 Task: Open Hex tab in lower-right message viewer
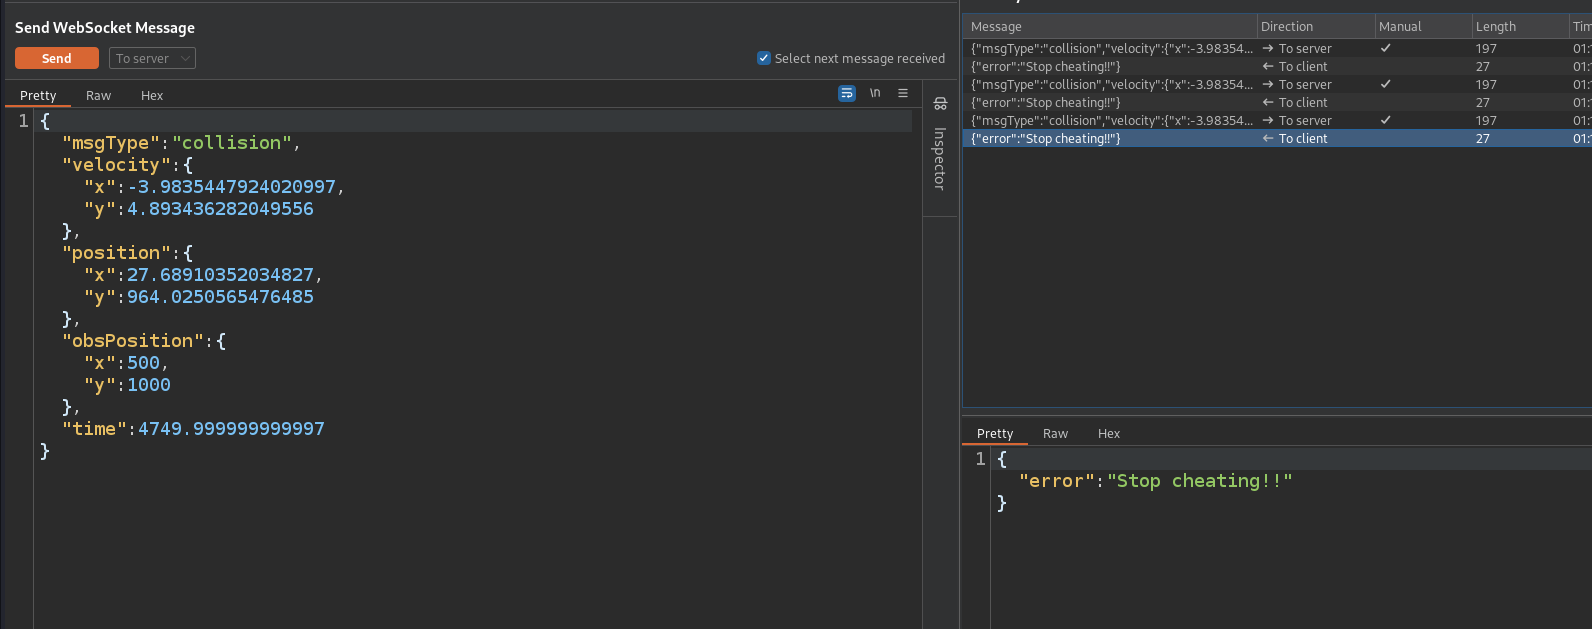click(1108, 434)
